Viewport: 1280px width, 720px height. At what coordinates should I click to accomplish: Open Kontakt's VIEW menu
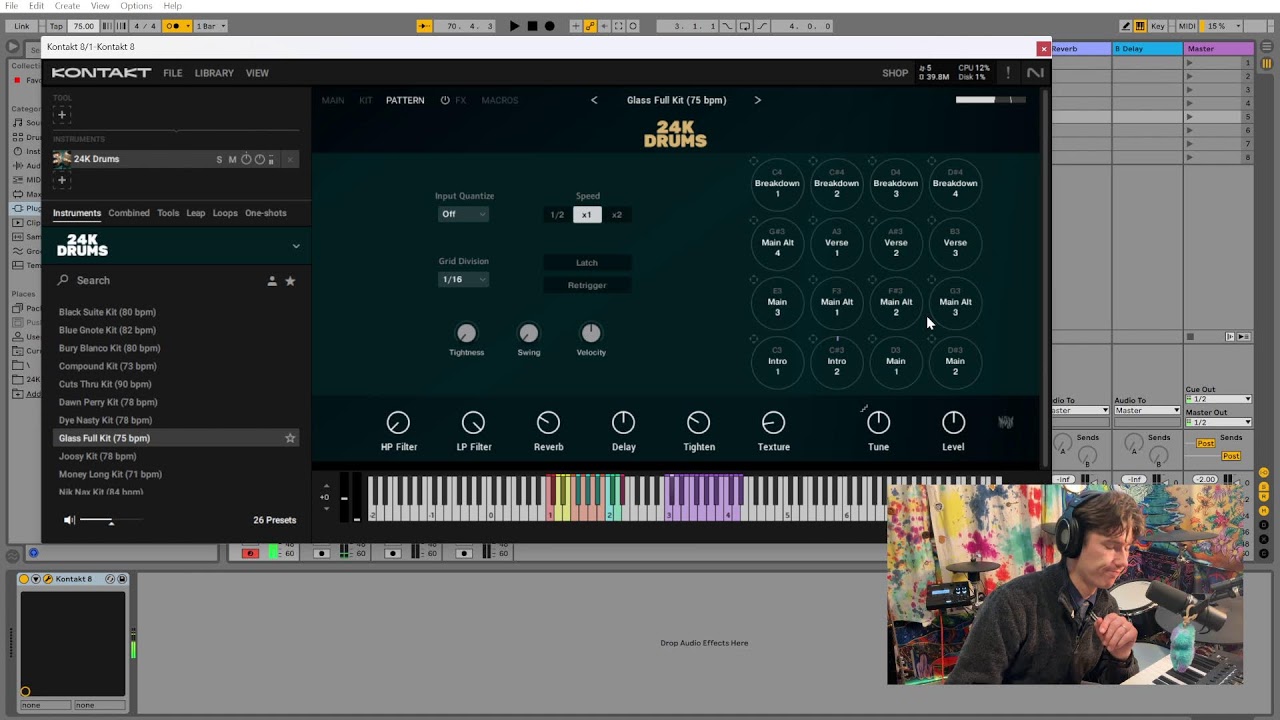tap(257, 73)
